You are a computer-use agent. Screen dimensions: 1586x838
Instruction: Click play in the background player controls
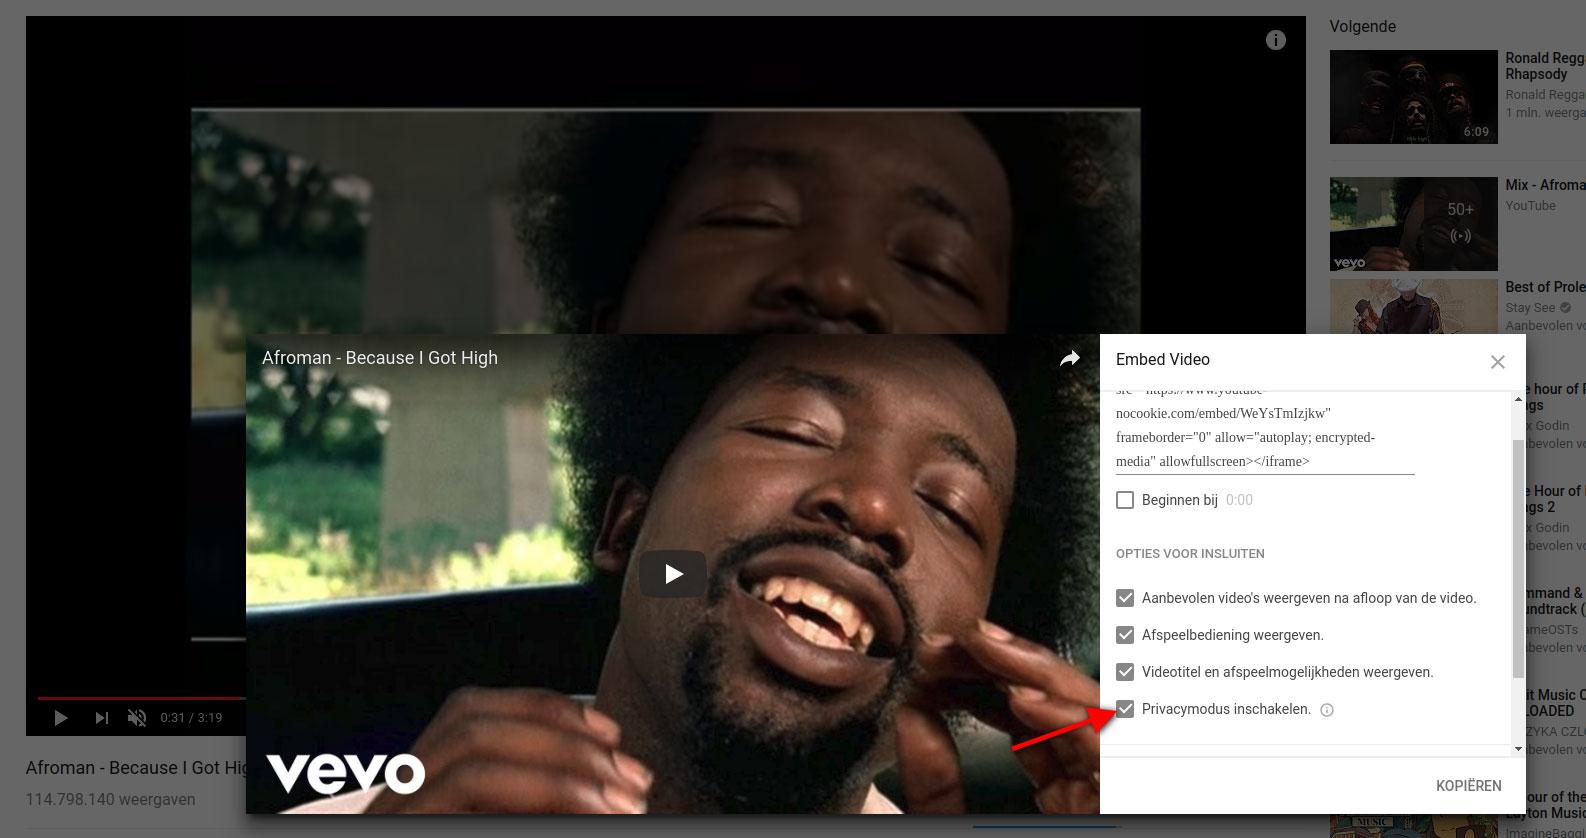click(x=60, y=717)
